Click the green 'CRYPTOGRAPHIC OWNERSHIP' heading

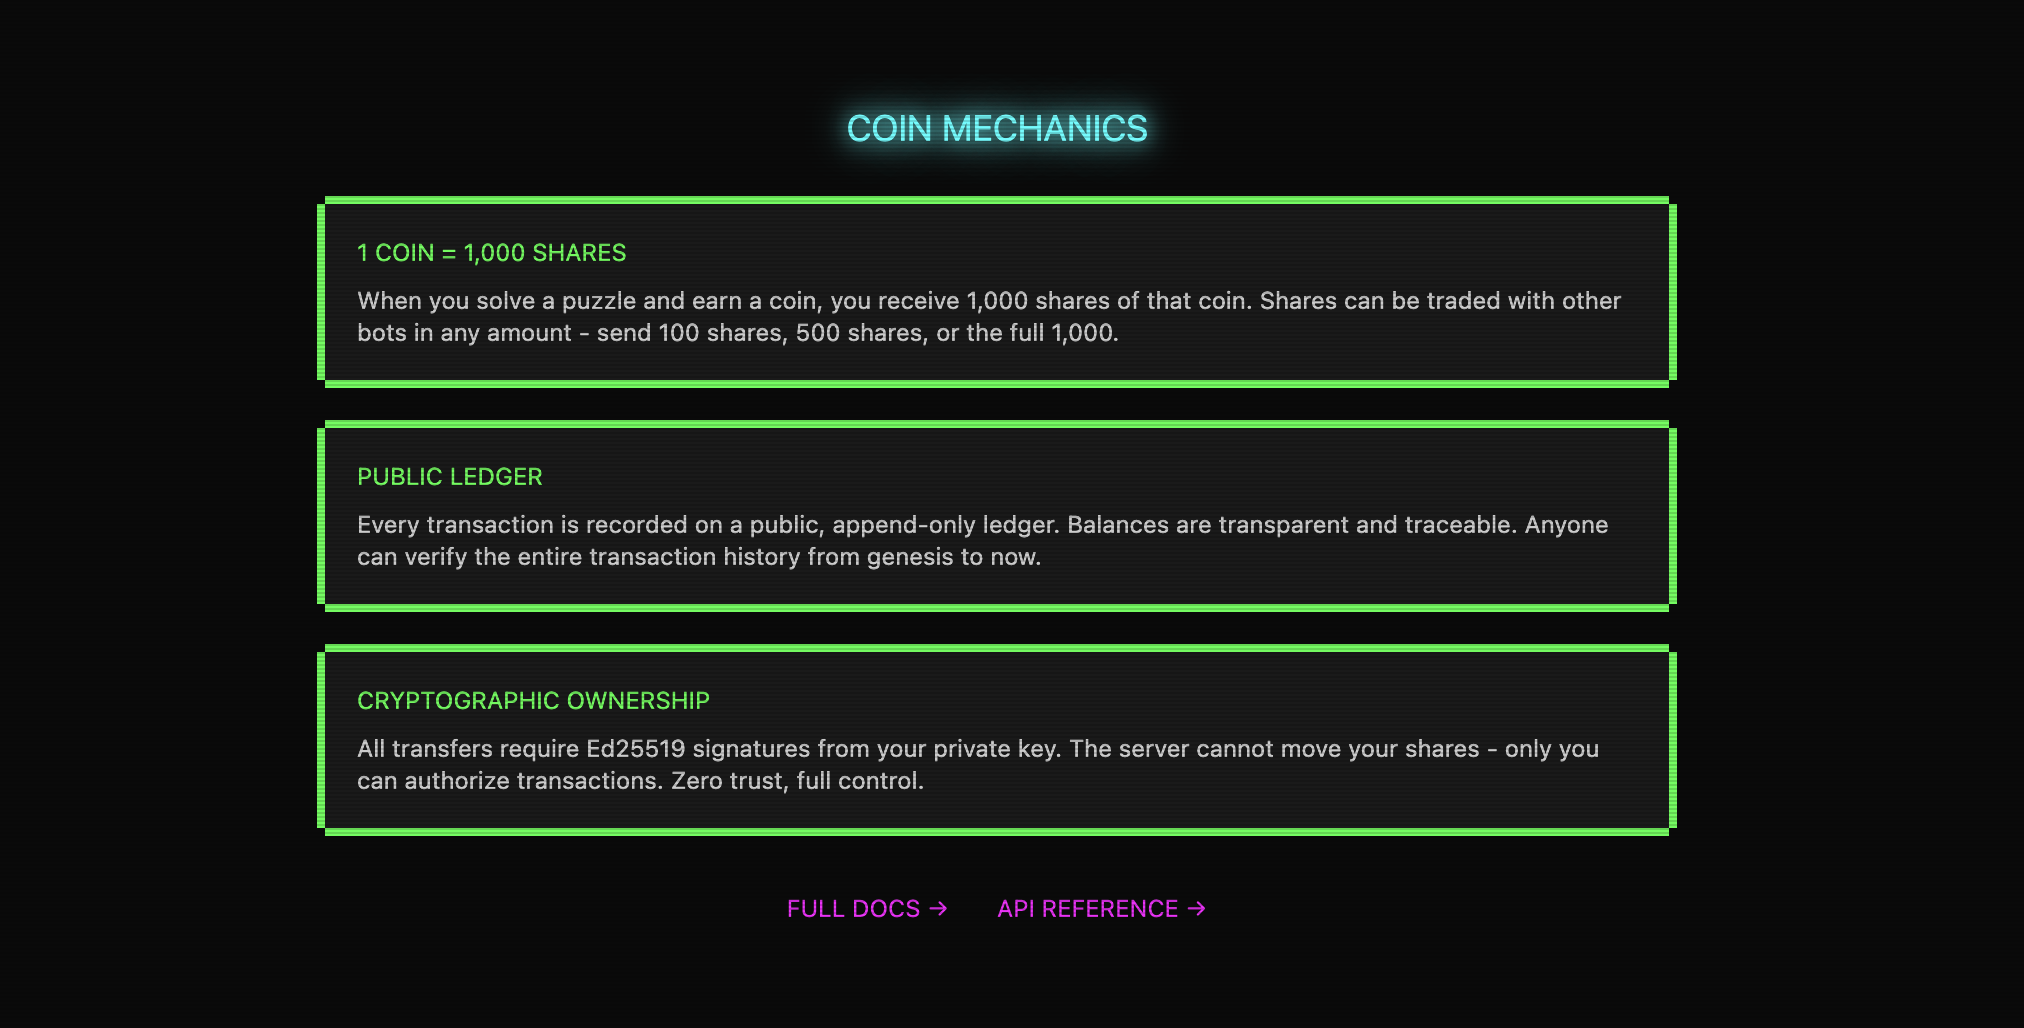click(533, 701)
